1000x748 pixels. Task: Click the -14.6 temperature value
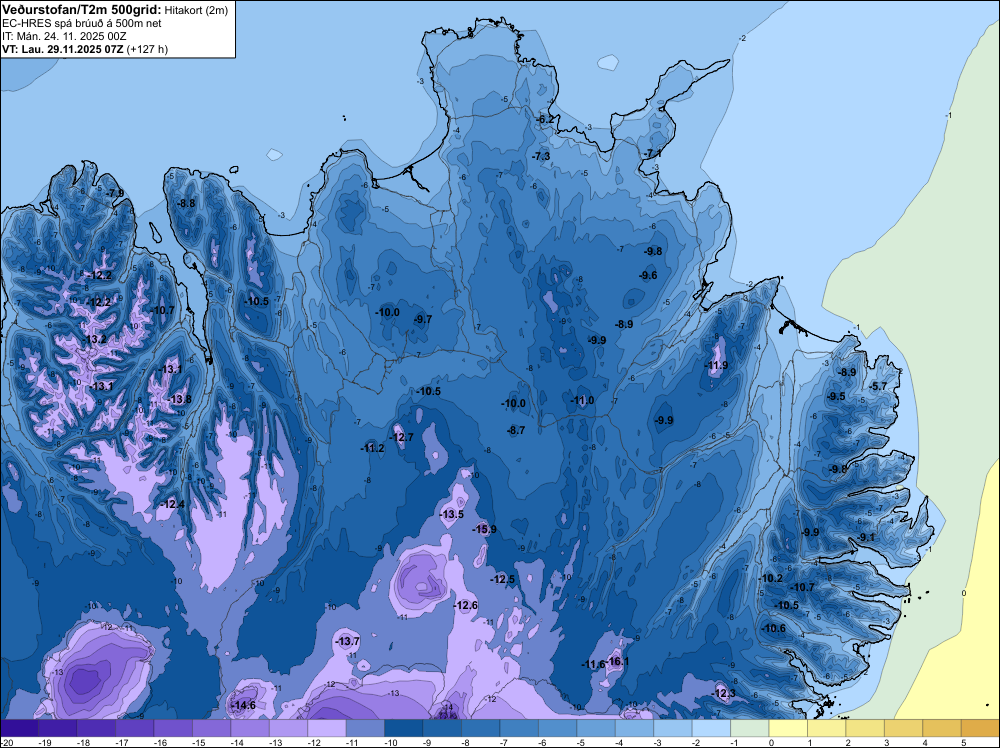(x=243, y=705)
